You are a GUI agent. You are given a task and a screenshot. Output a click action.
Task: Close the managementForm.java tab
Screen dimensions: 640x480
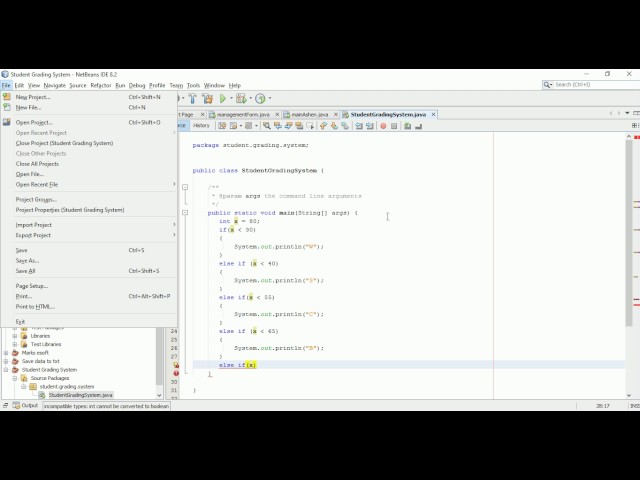pyautogui.click(x=277, y=114)
